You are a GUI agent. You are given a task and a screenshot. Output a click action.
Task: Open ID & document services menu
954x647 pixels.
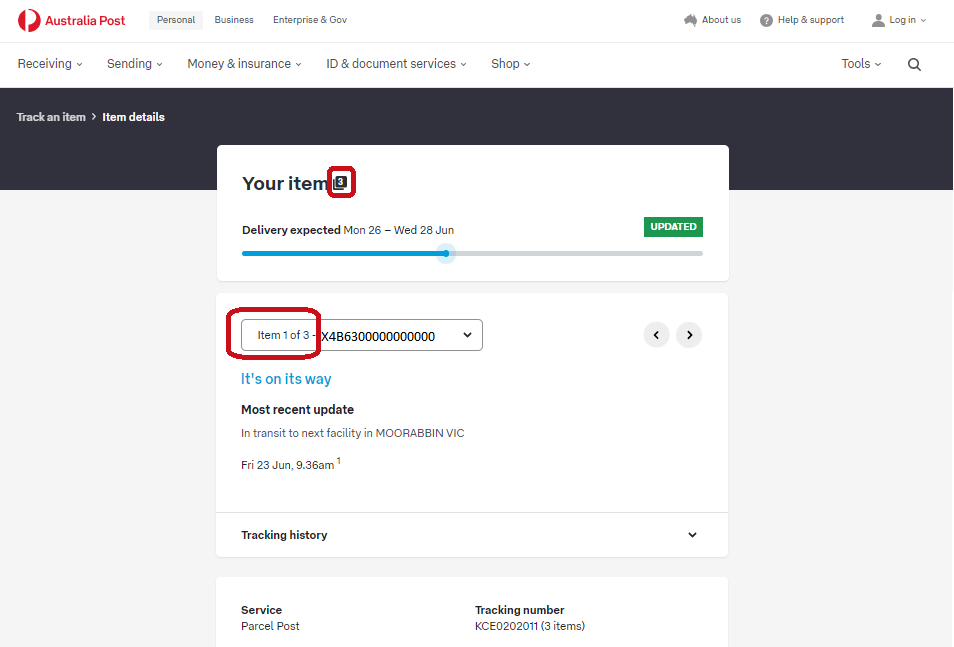click(x=397, y=64)
